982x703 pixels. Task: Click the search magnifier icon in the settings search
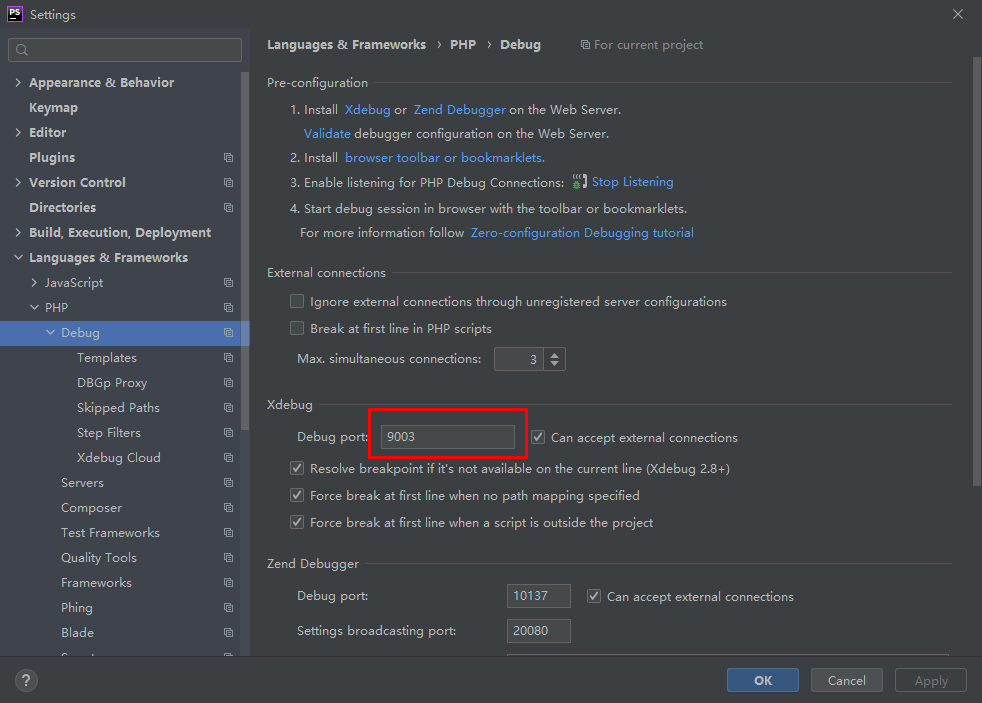click(x=22, y=50)
